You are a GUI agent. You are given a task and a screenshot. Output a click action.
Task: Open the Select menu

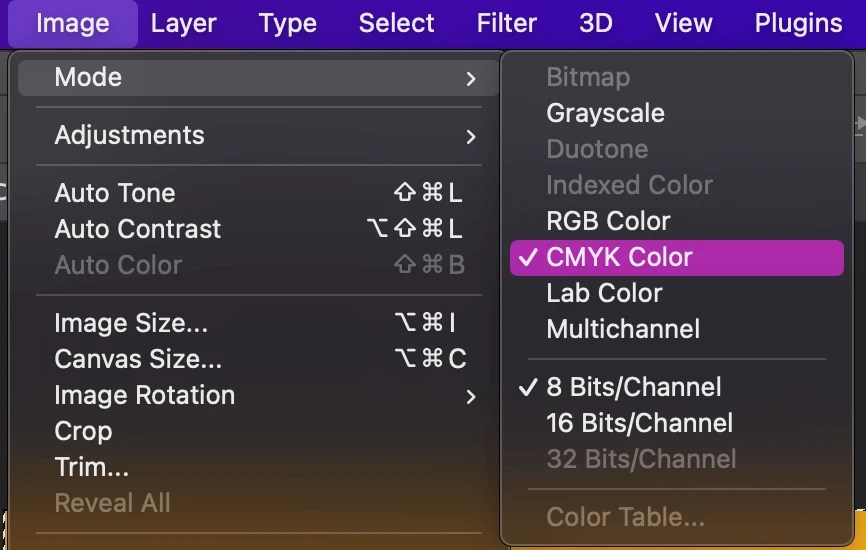396,23
